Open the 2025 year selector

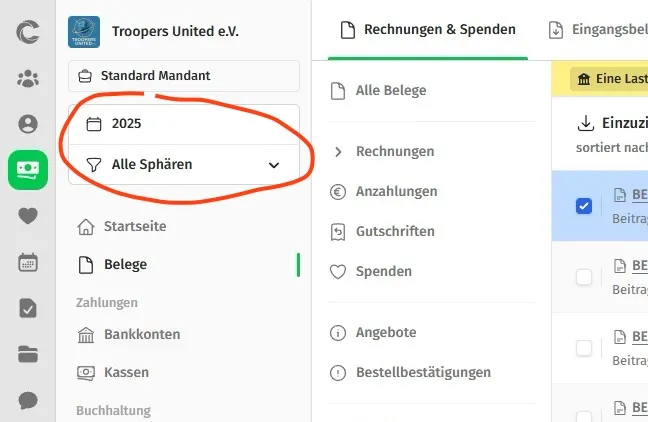pos(184,125)
